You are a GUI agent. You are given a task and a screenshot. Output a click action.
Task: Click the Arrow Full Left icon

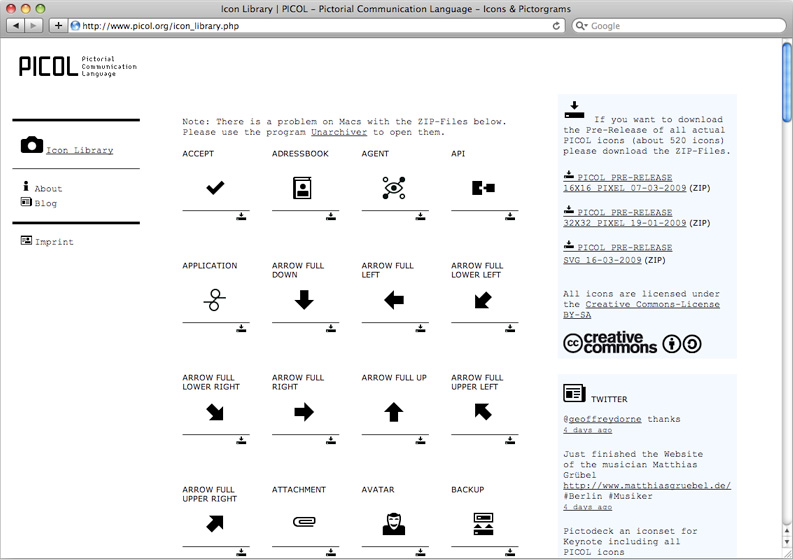point(393,300)
